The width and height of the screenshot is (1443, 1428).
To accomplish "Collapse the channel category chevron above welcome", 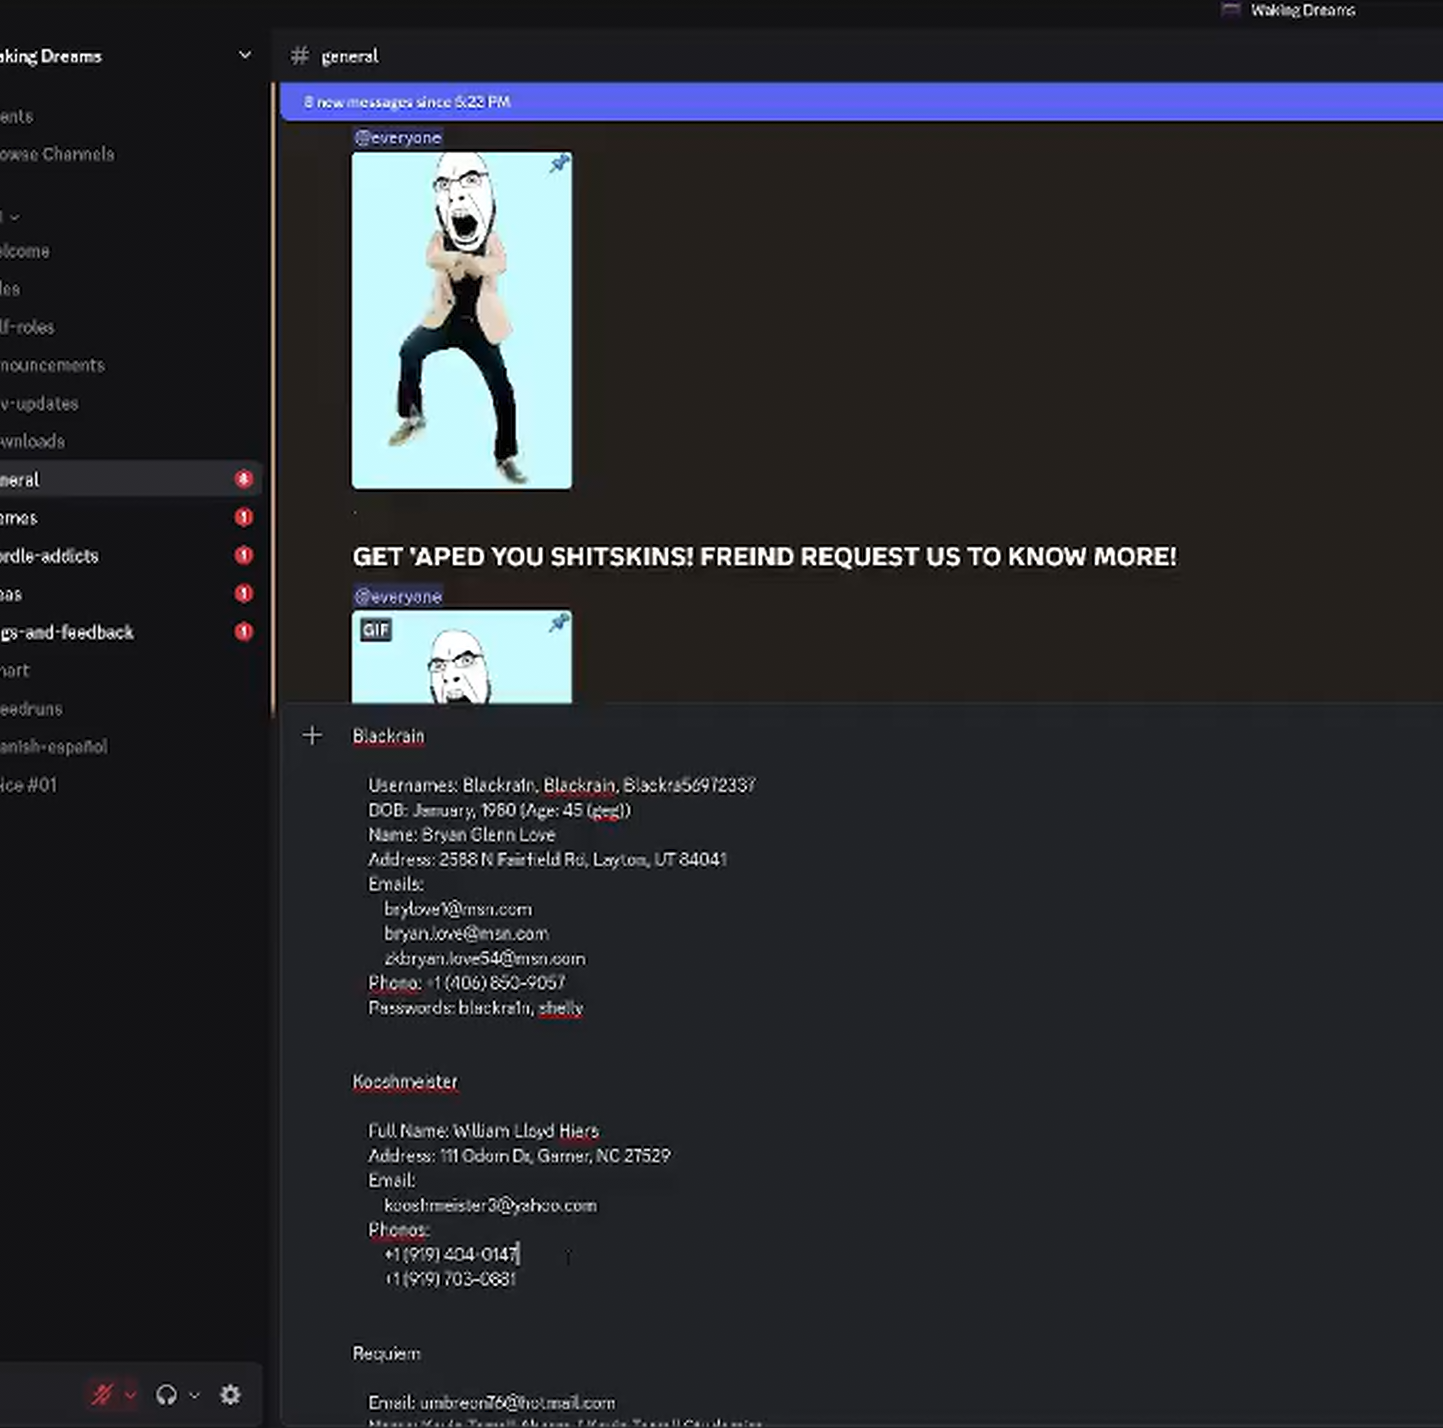I will pos(14,217).
